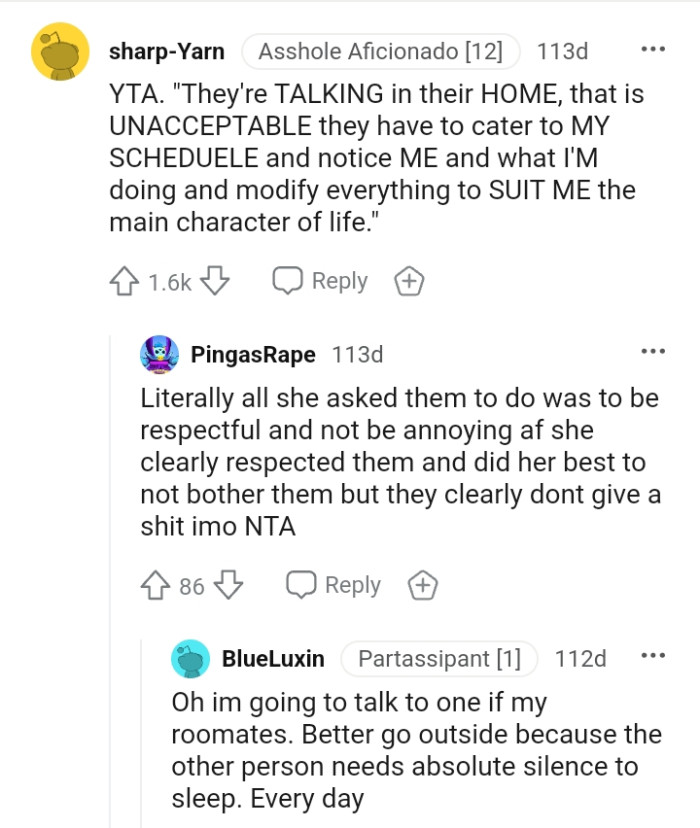The width and height of the screenshot is (700, 828).
Task: Expand options menu on BlueLuxin's comment
Action: [x=655, y=658]
